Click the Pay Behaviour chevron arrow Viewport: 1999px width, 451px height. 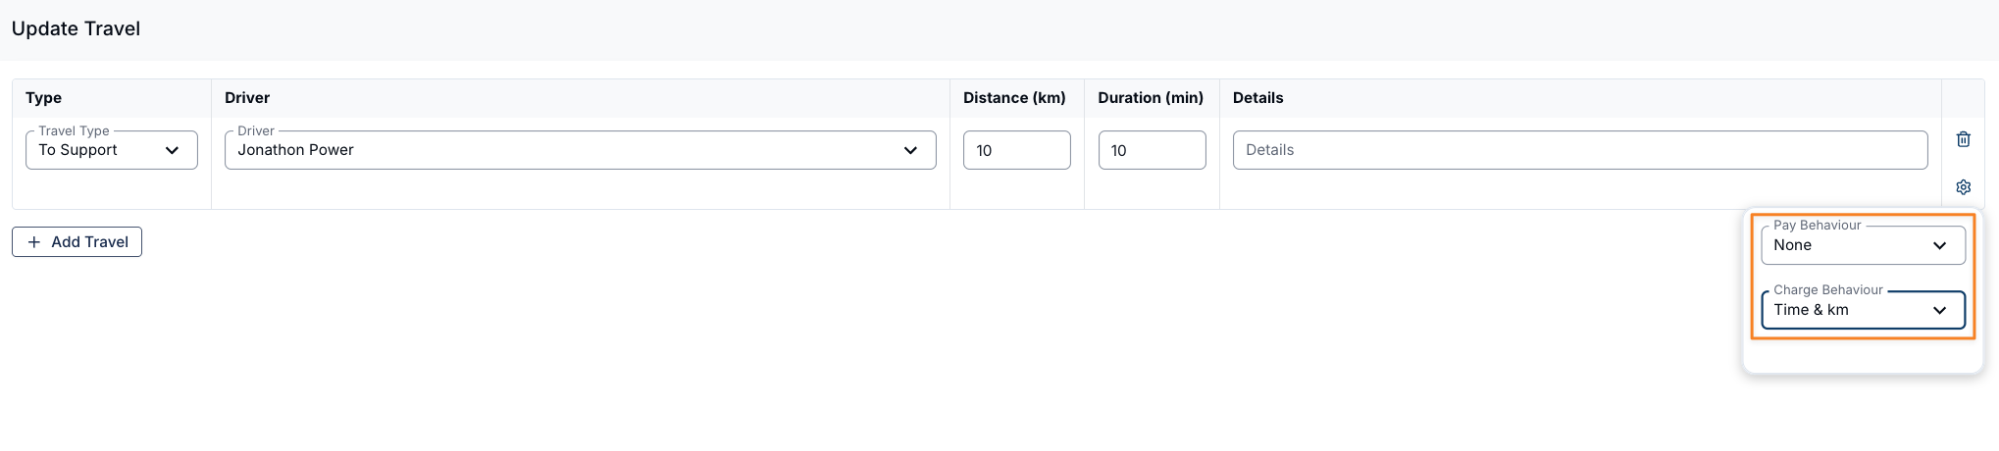coord(1939,246)
